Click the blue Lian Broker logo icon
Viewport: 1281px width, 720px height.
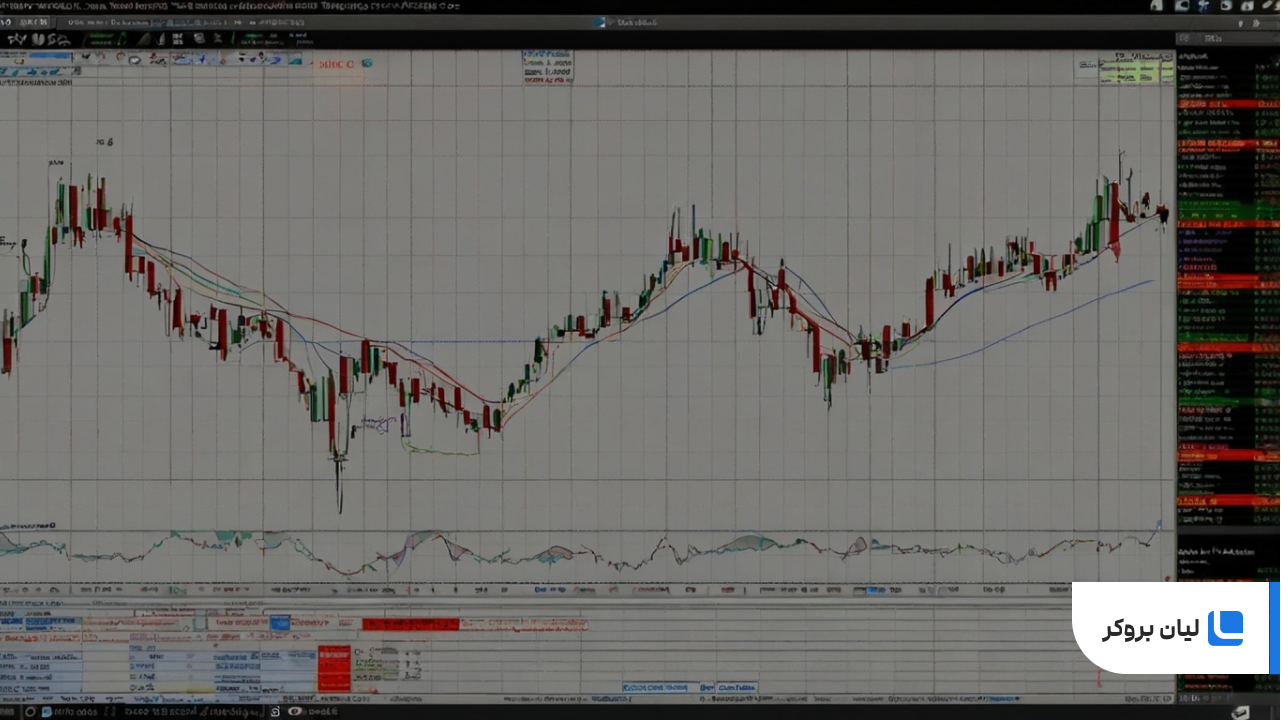click(1225, 629)
